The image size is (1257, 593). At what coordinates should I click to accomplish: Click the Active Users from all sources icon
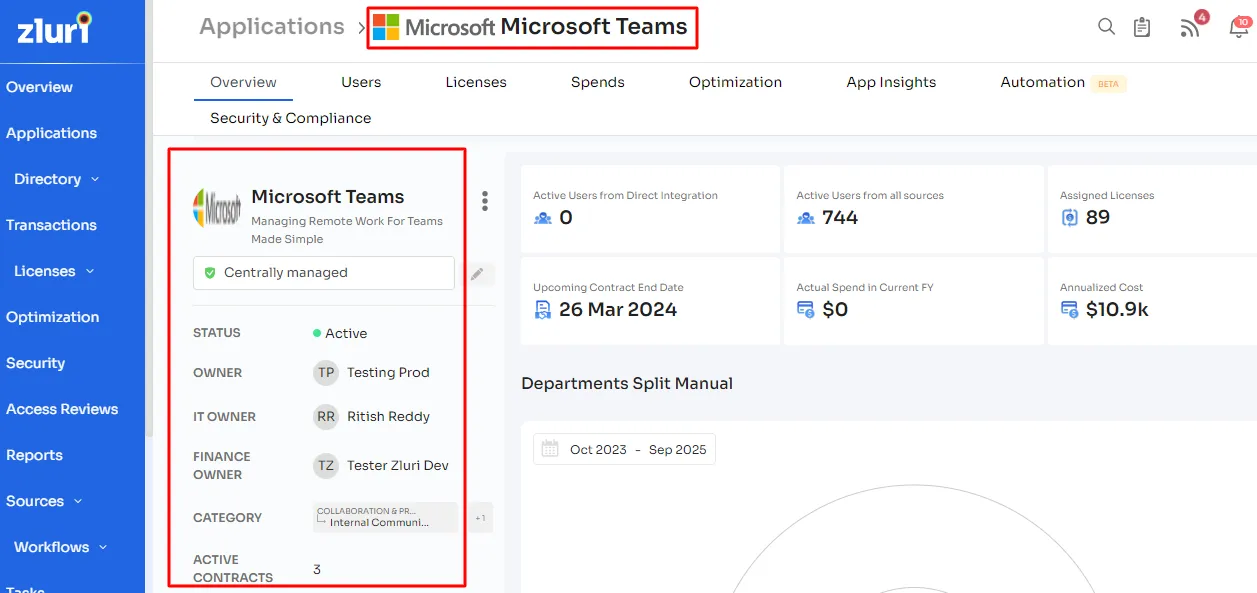coord(806,218)
